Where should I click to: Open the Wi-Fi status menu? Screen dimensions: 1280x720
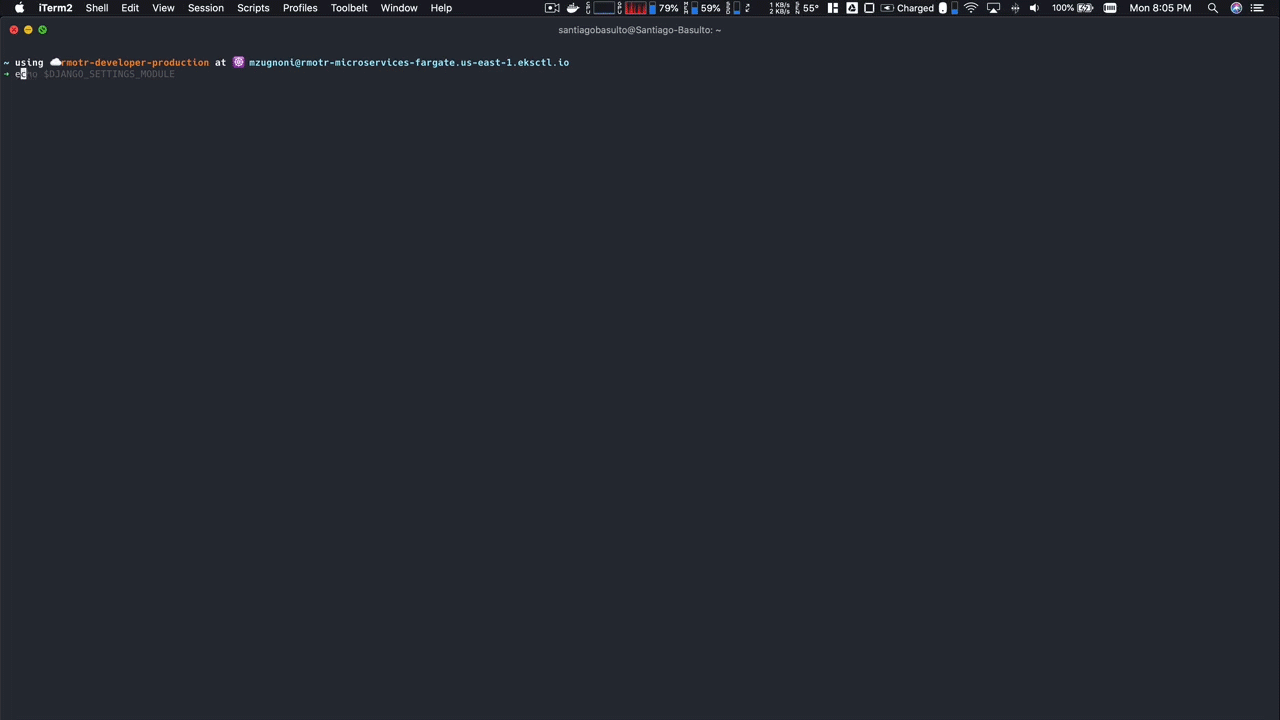tap(970, 8)
